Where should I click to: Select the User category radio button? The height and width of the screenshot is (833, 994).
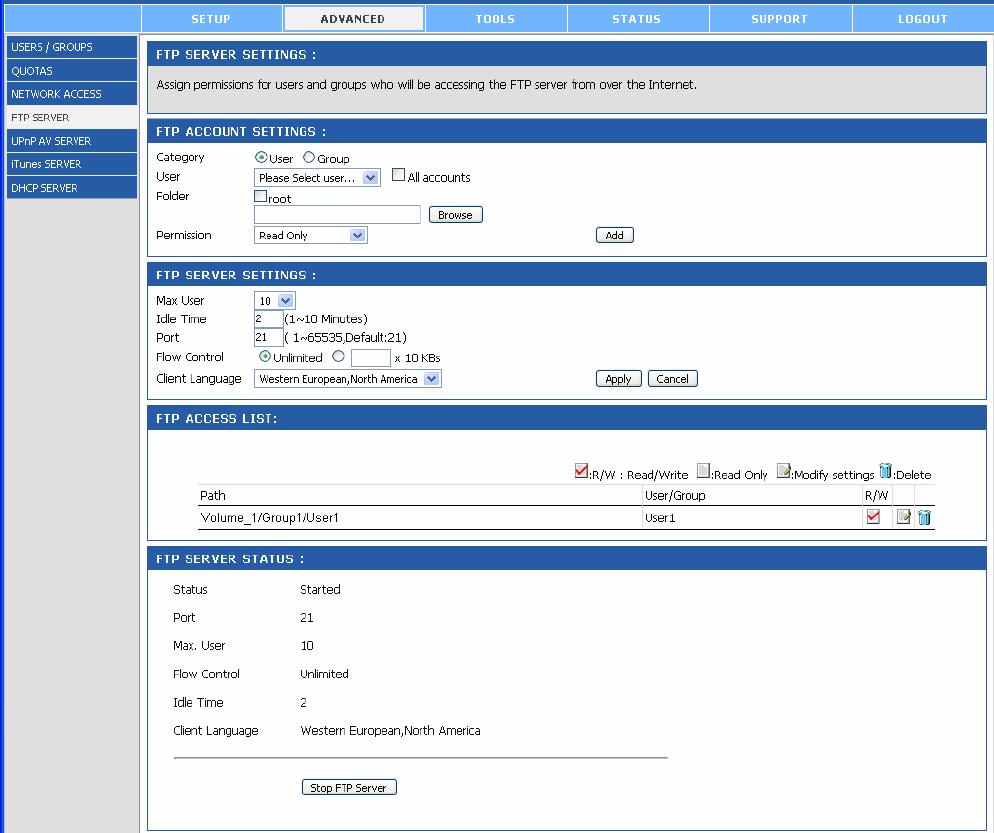(262, 158)
